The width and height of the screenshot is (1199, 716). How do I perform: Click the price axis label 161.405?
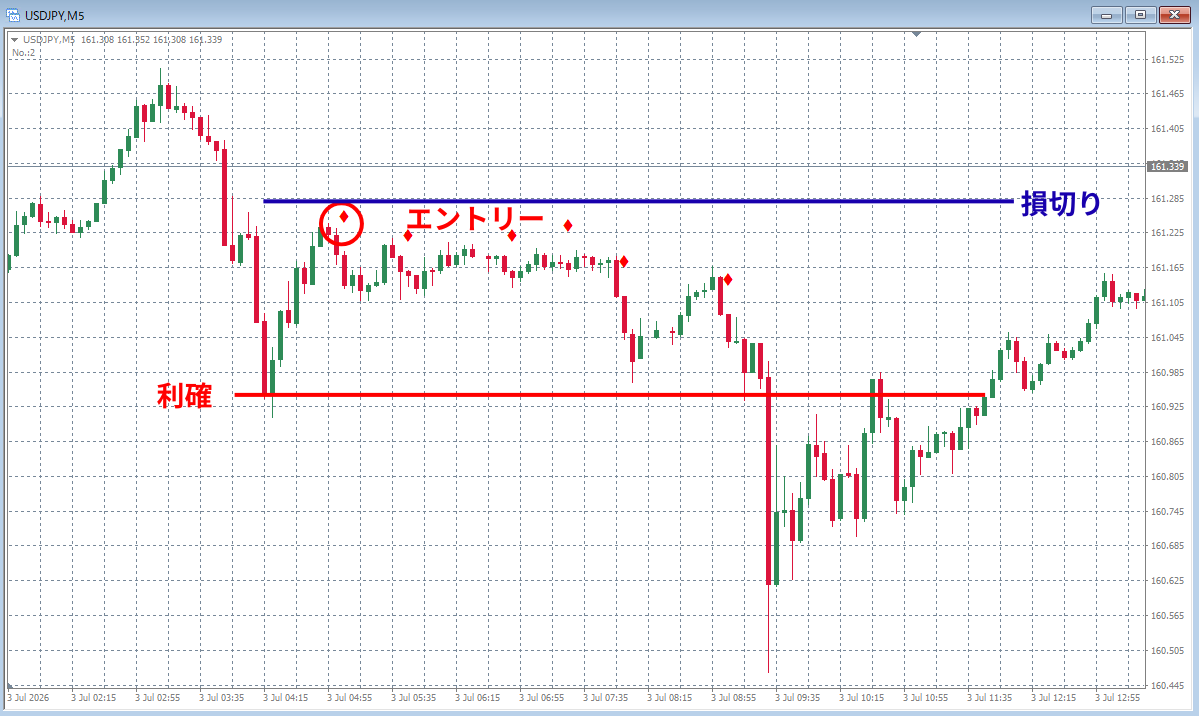(1167, 129)
